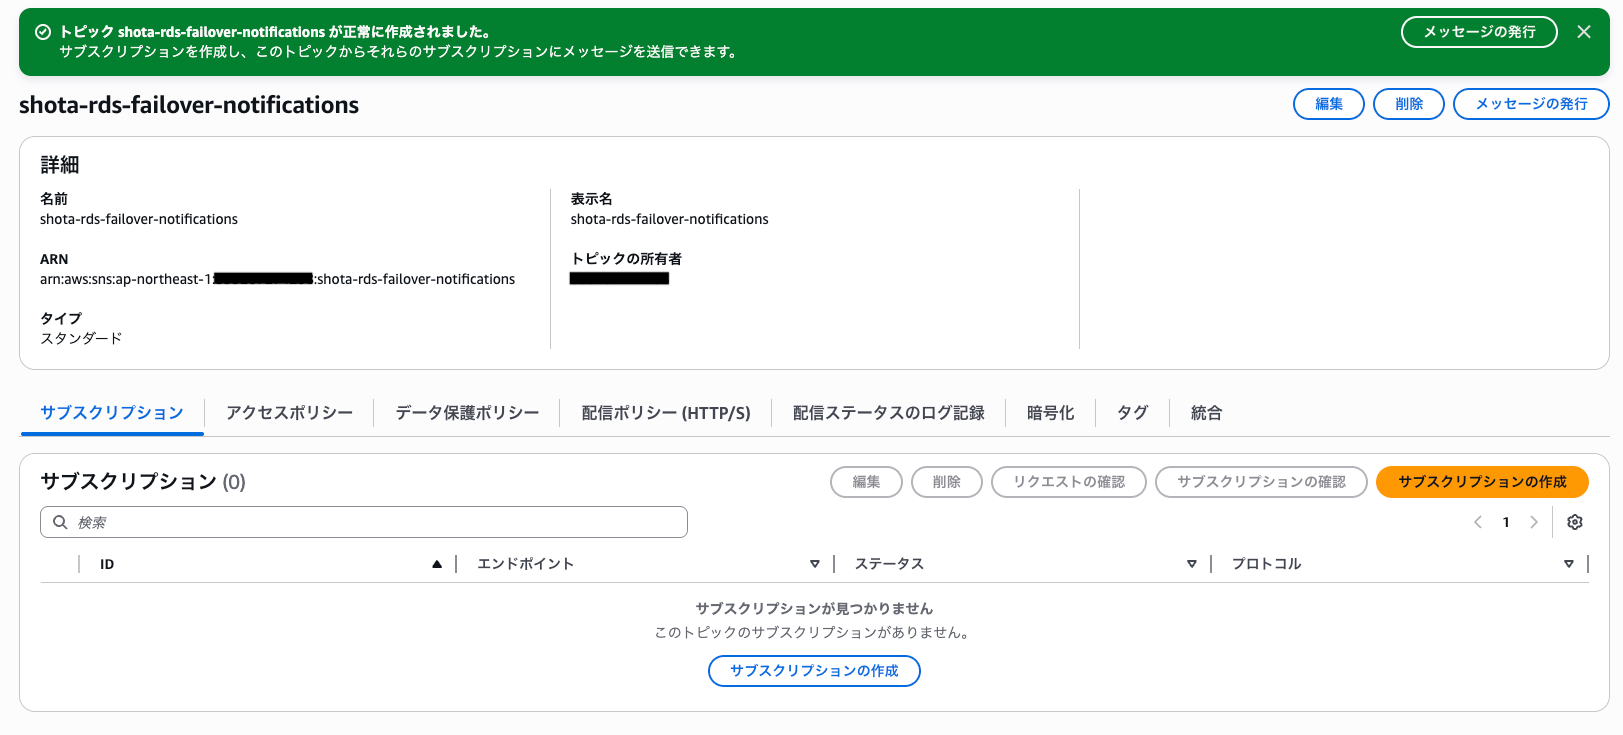Click the 表示名 value text

(670, 219)
